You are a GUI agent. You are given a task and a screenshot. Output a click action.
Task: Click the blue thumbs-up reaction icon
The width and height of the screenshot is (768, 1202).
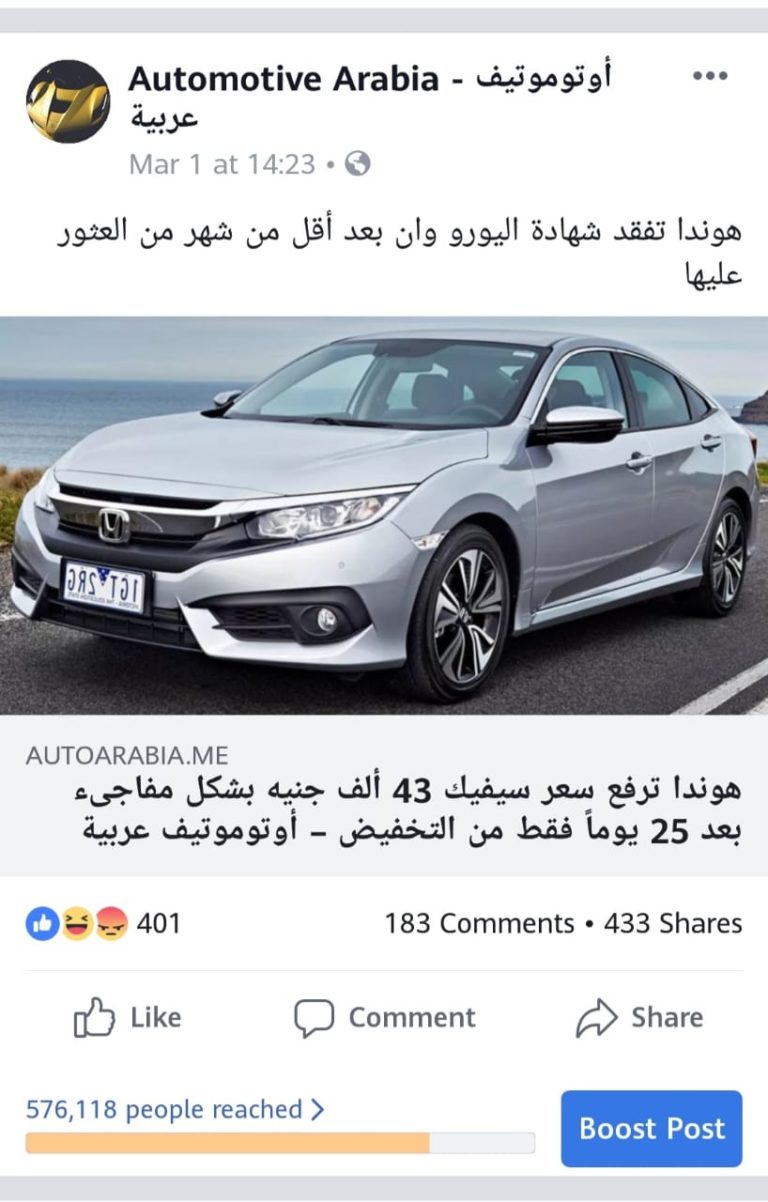pyautogui.click(x=42, y=923)
